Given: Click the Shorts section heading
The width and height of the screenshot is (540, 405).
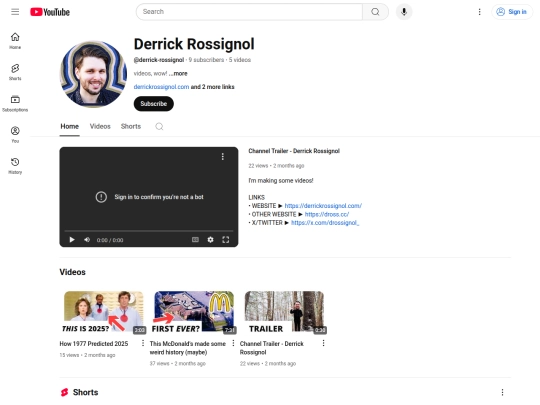Looking at the screenshot, I should 85,392.
